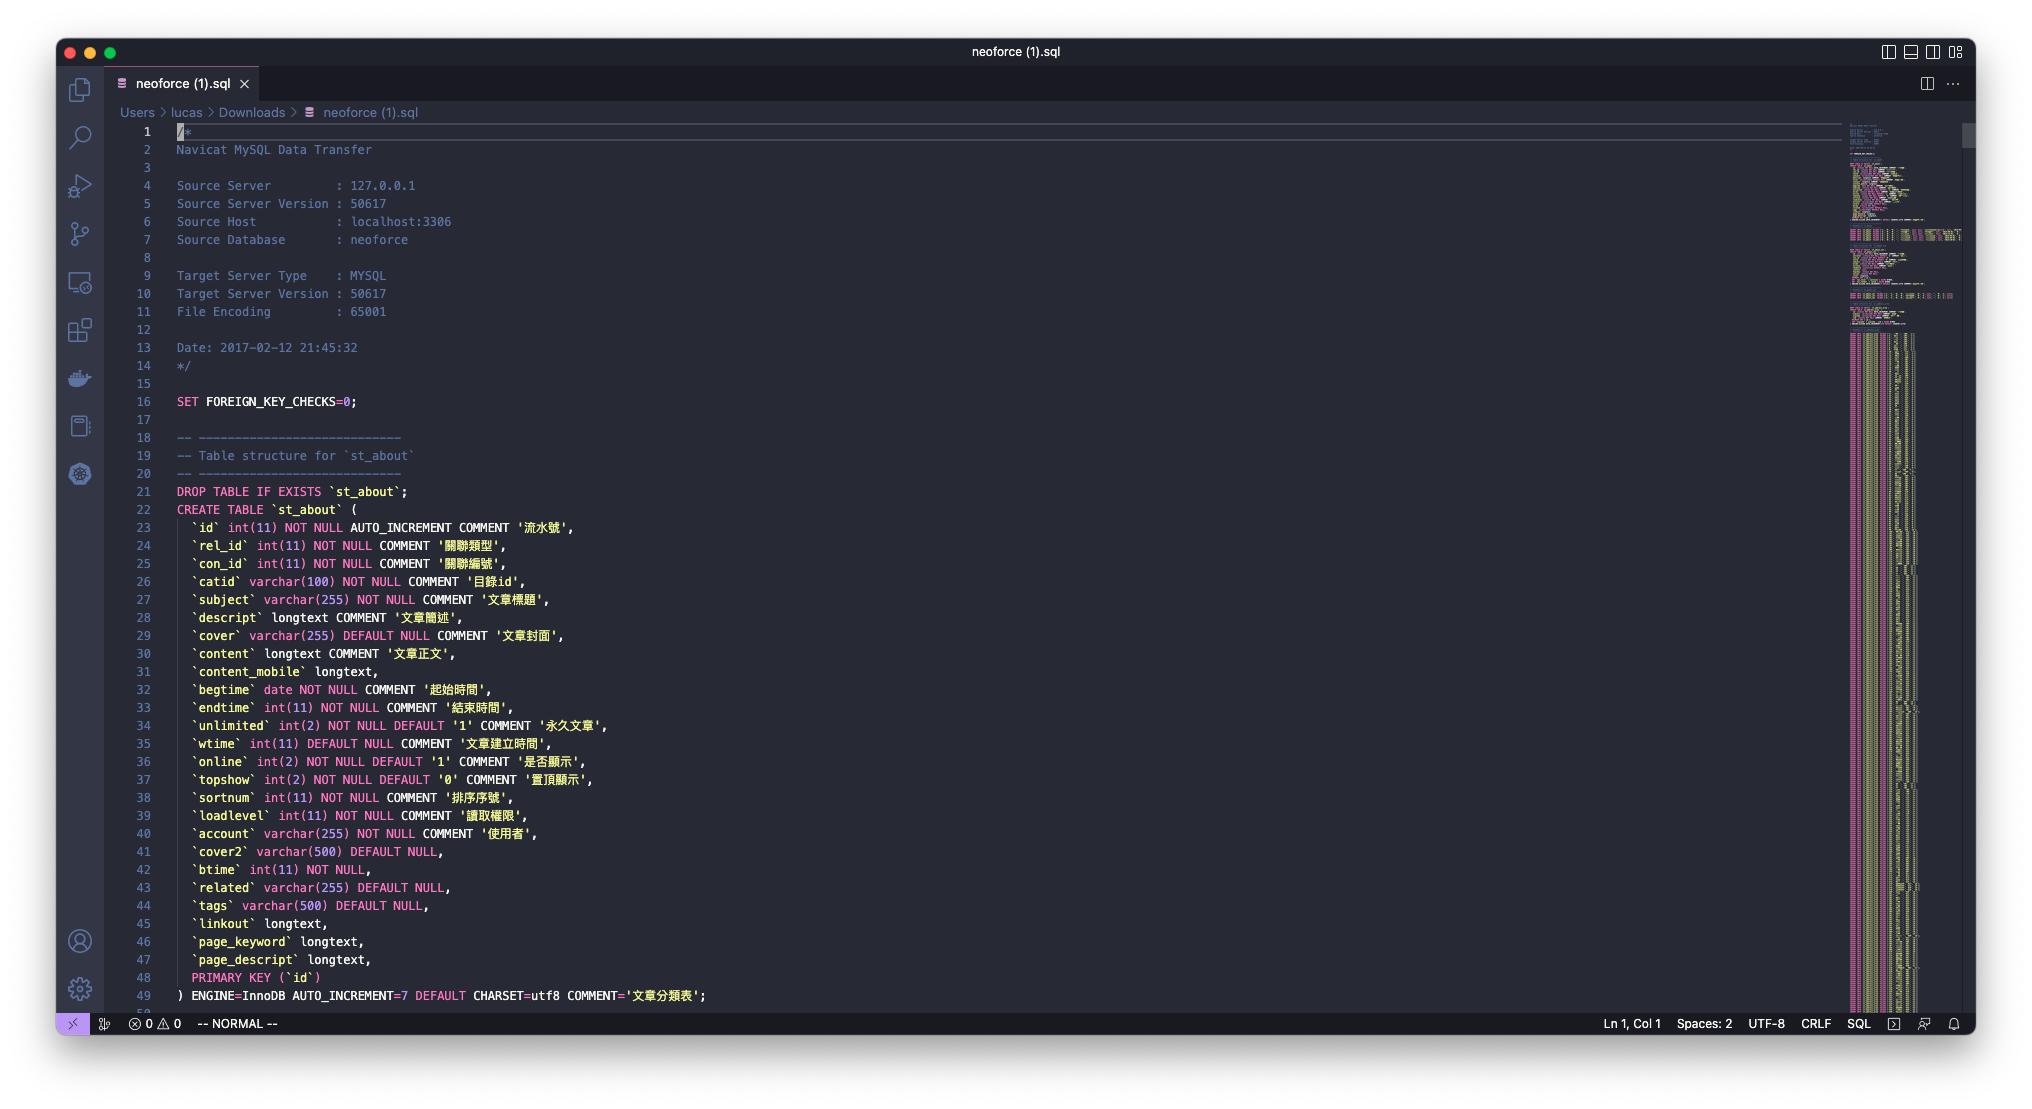Image resolution: width=2032 pixels, height=1109 pixels.
Task: Open the Accounts menu
Action: click(80, 941)
